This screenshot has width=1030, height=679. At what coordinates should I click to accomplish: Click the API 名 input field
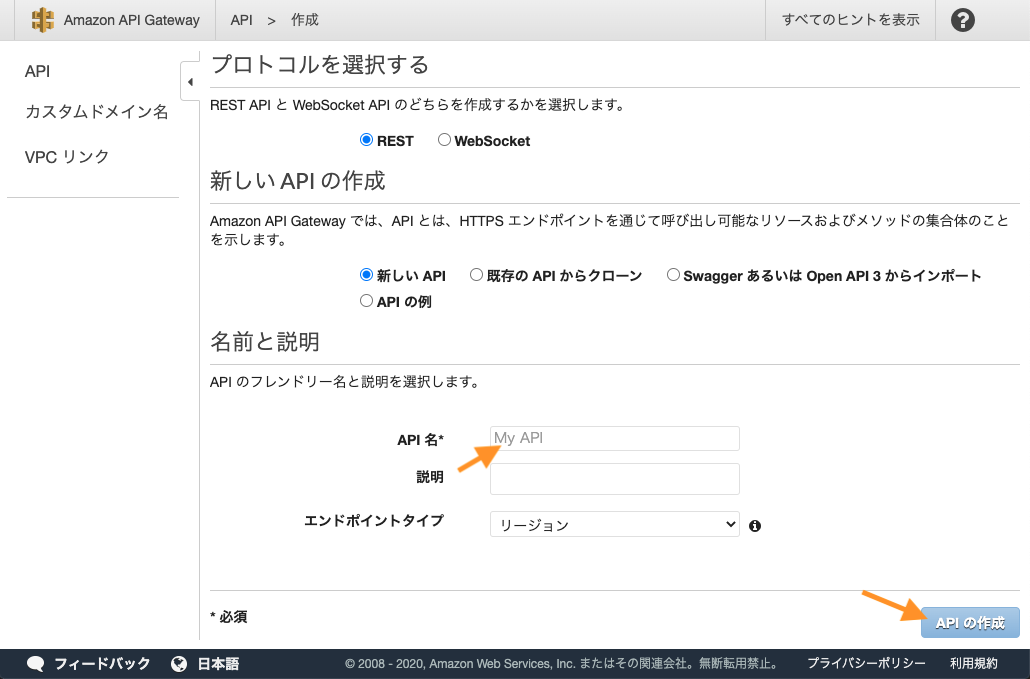tap(615, 438)
